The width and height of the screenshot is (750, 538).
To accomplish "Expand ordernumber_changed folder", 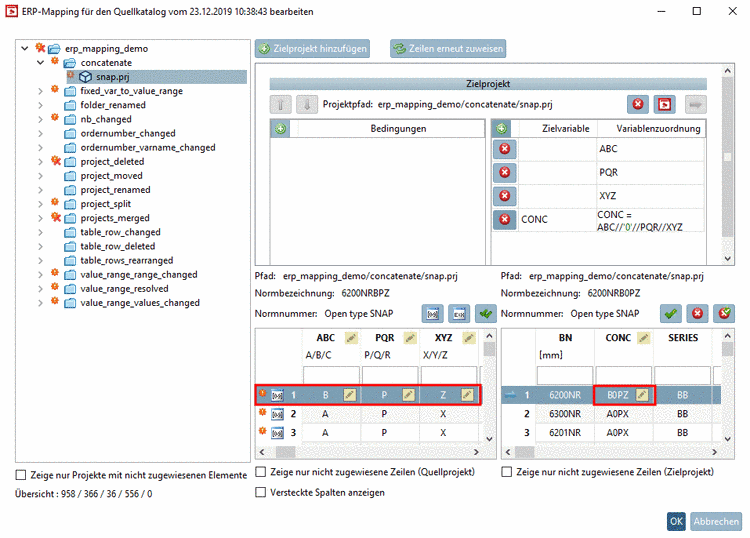I will click(40, 133).
